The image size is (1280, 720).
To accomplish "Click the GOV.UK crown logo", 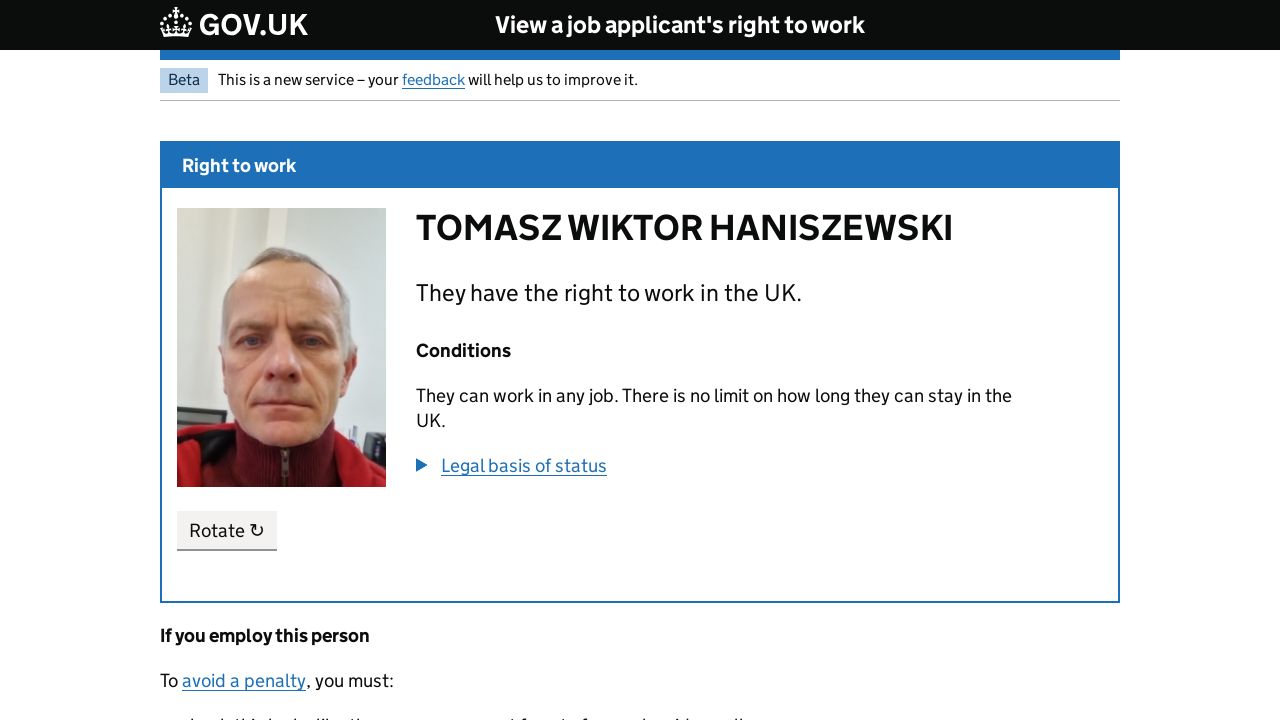I will click(x=176, y=23).
